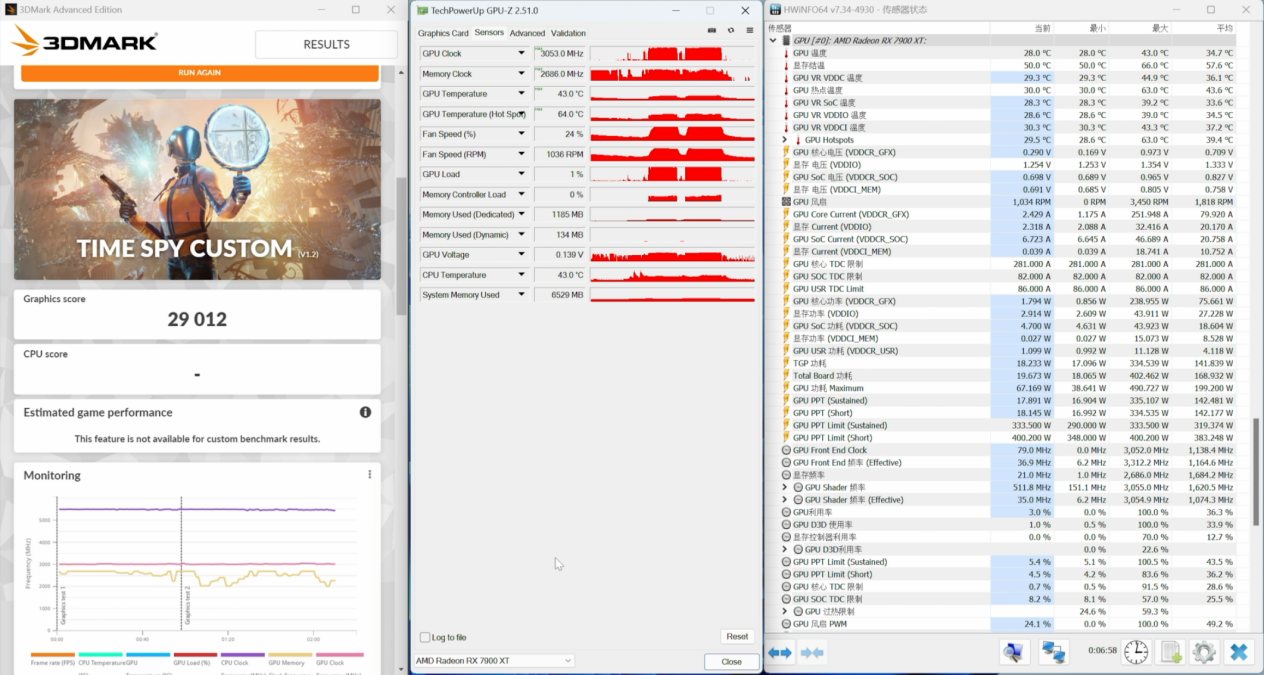
Task: Click HWiNFO network monitors icon
Action: tap(1053, 652)
